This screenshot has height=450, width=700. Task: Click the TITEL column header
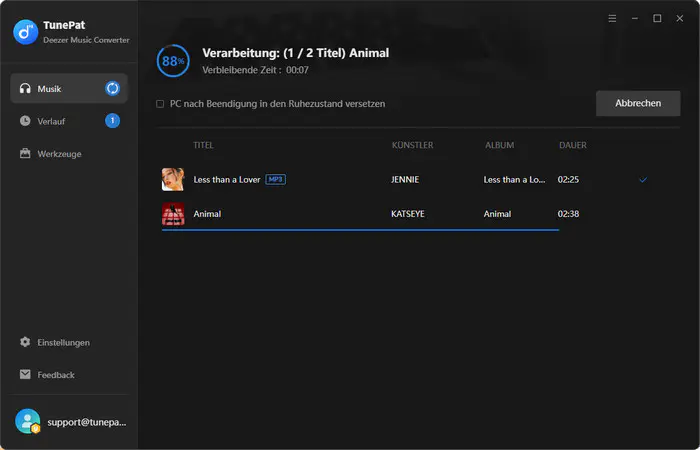coord(203,145)
